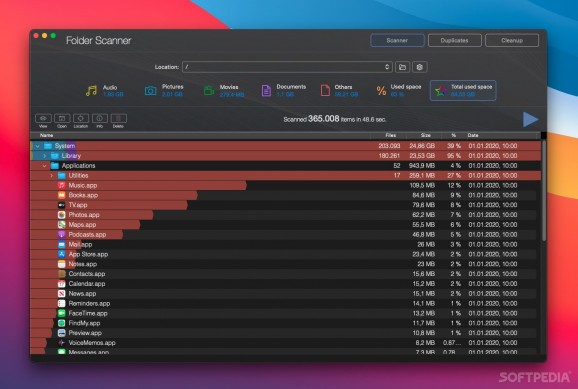
Task: Open the Duplicates tab
Action: tap(455, 40)
